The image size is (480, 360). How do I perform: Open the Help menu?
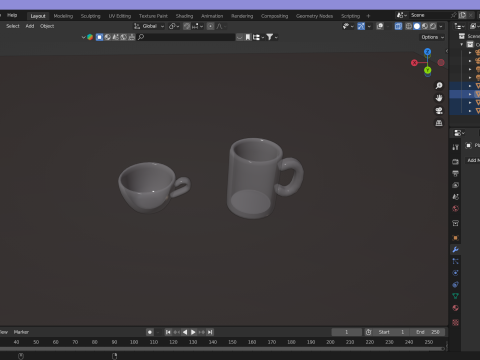point(12,15)
